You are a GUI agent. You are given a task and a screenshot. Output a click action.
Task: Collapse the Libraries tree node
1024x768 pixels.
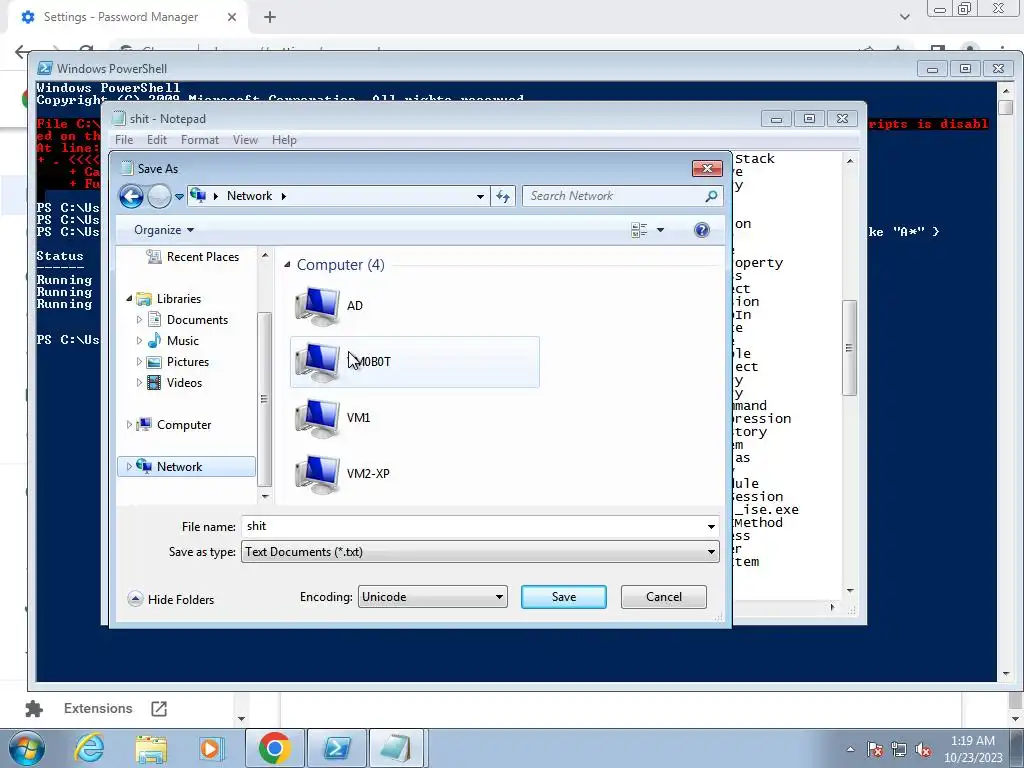[129, 298]
